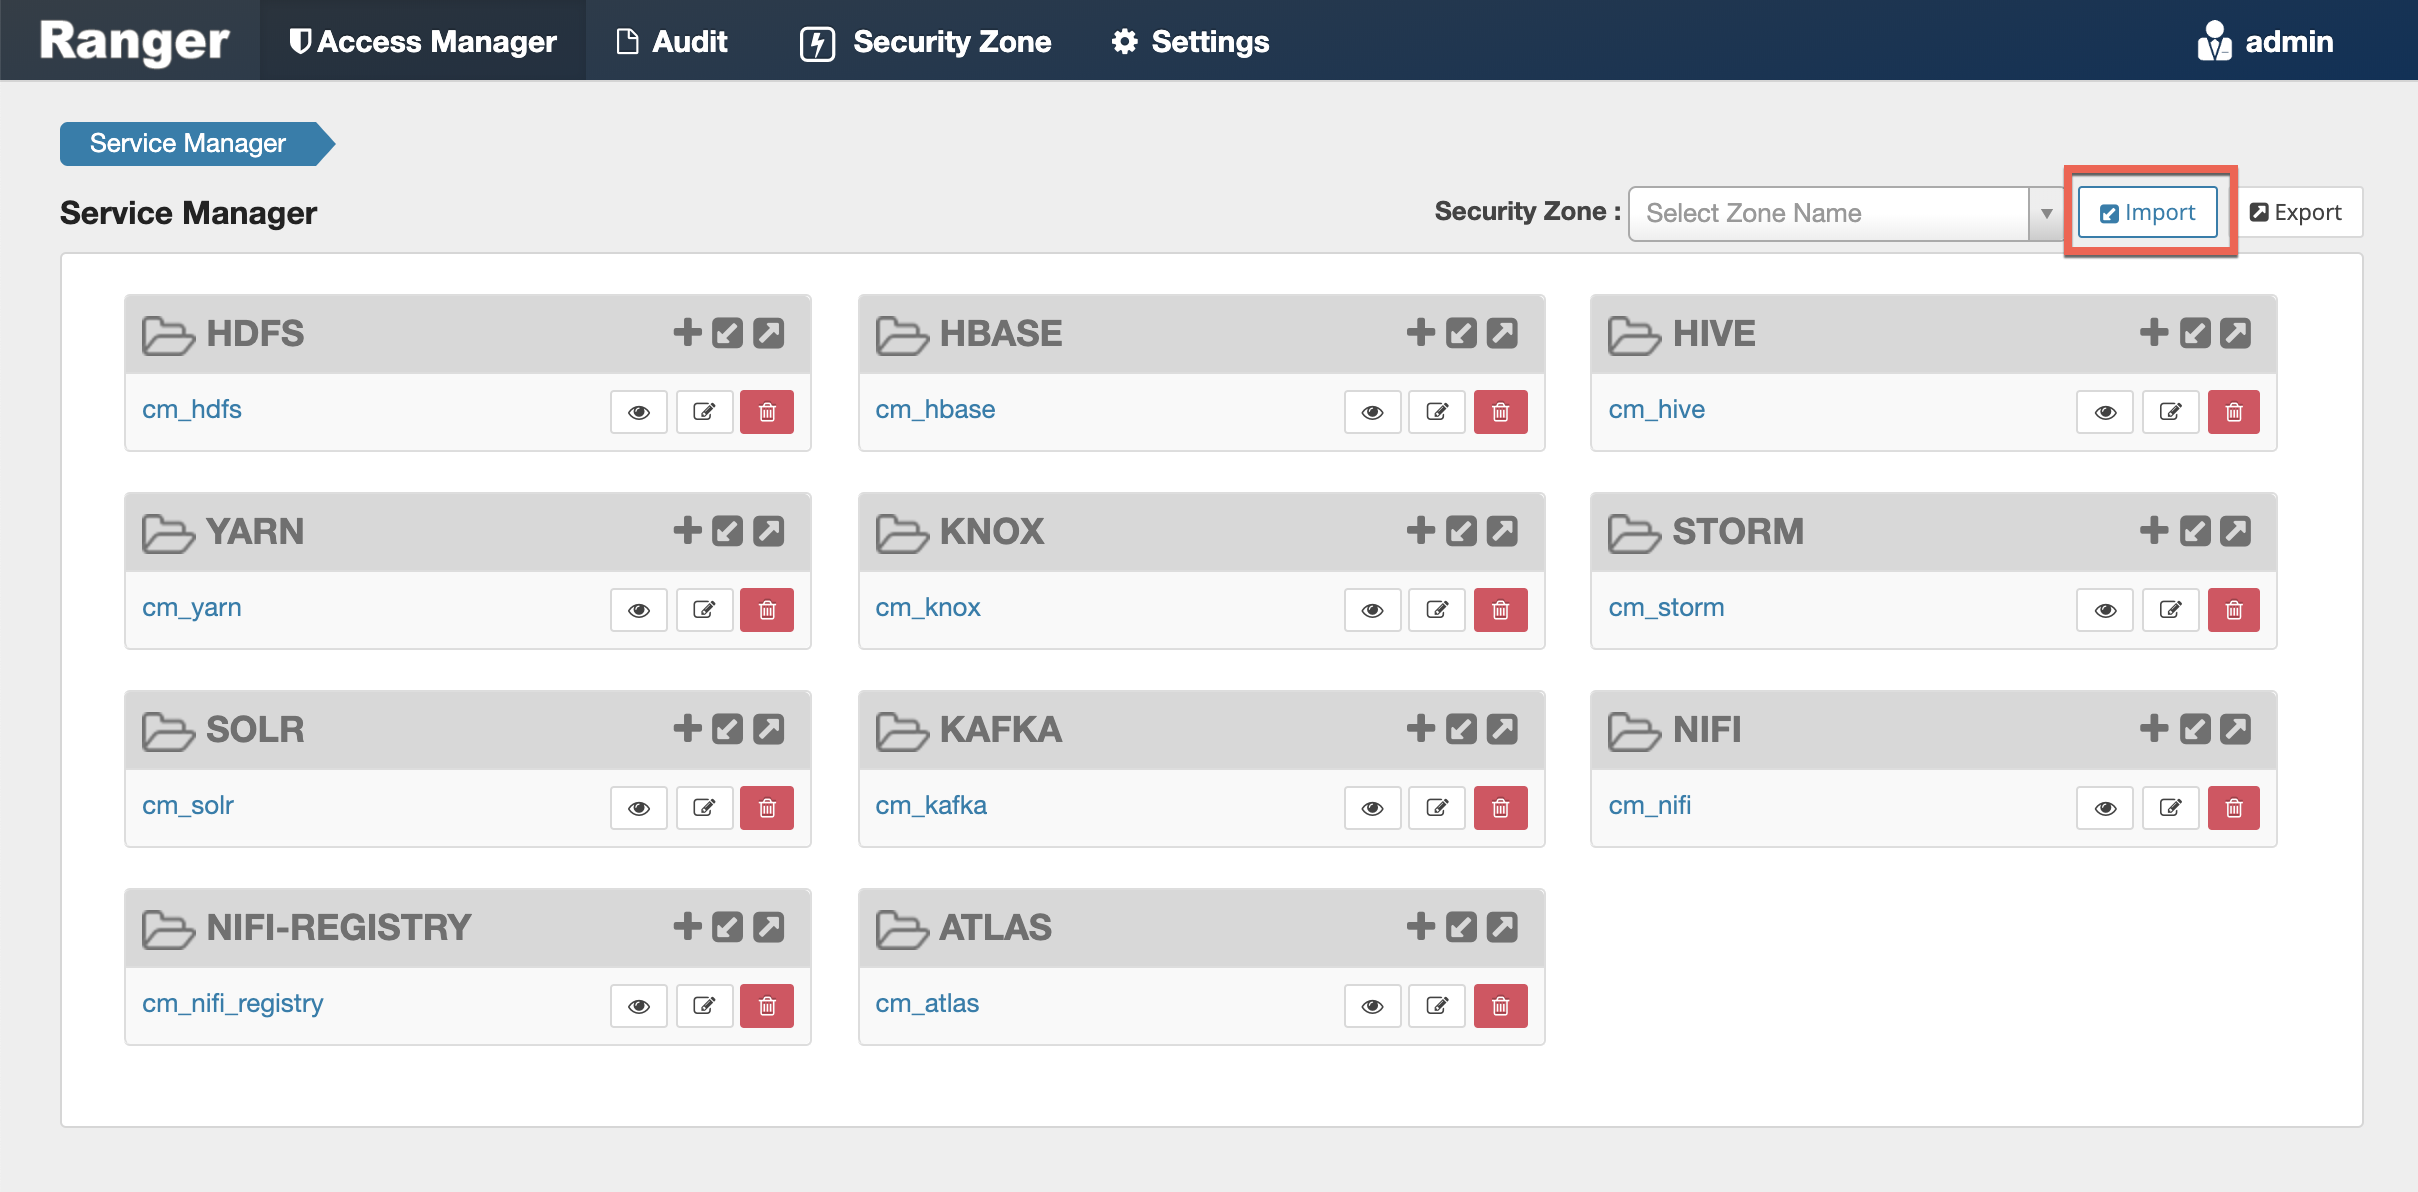Open the cm_storm service link

point(1666,607)
